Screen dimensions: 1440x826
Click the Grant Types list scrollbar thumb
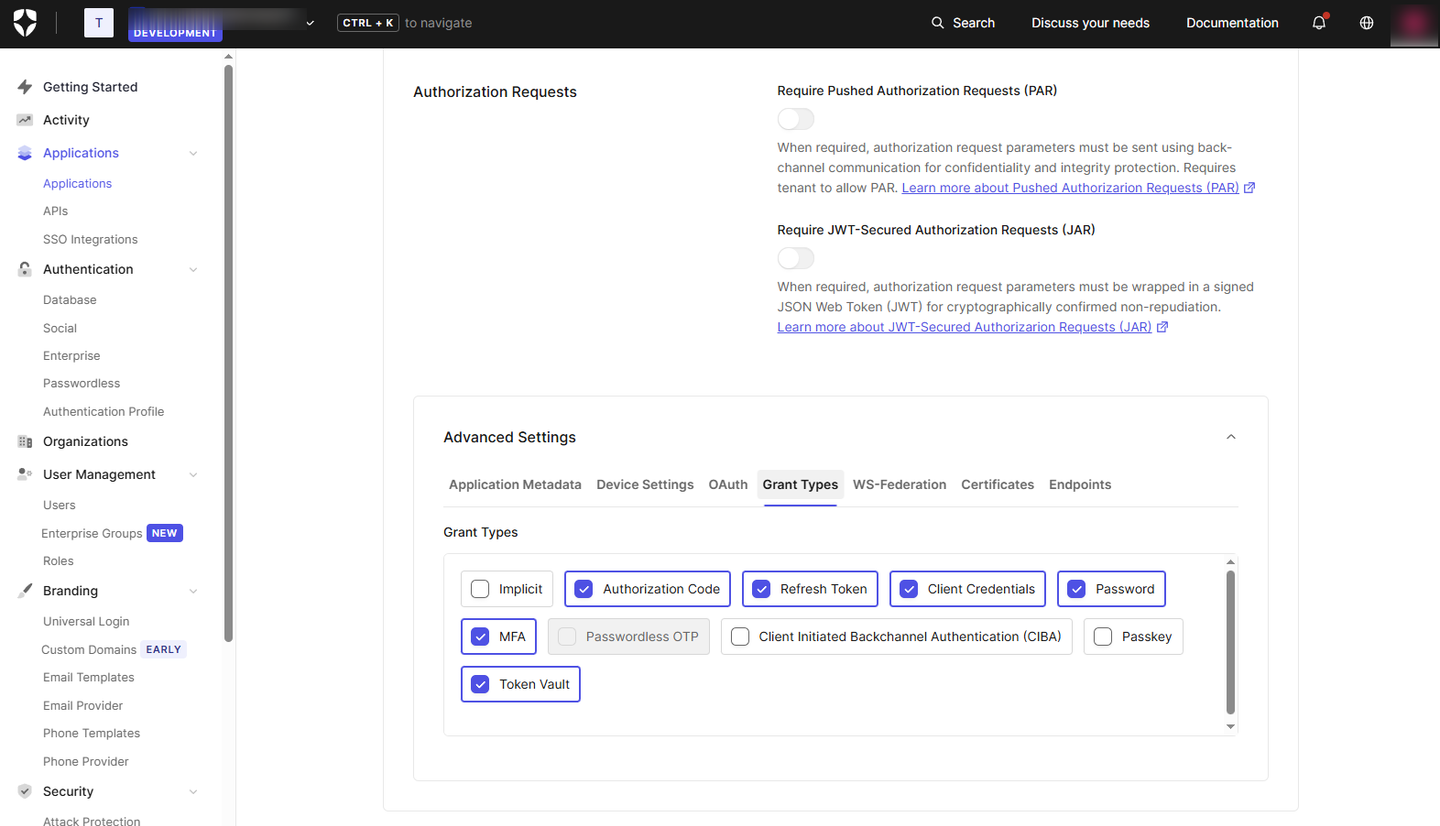1231,641
